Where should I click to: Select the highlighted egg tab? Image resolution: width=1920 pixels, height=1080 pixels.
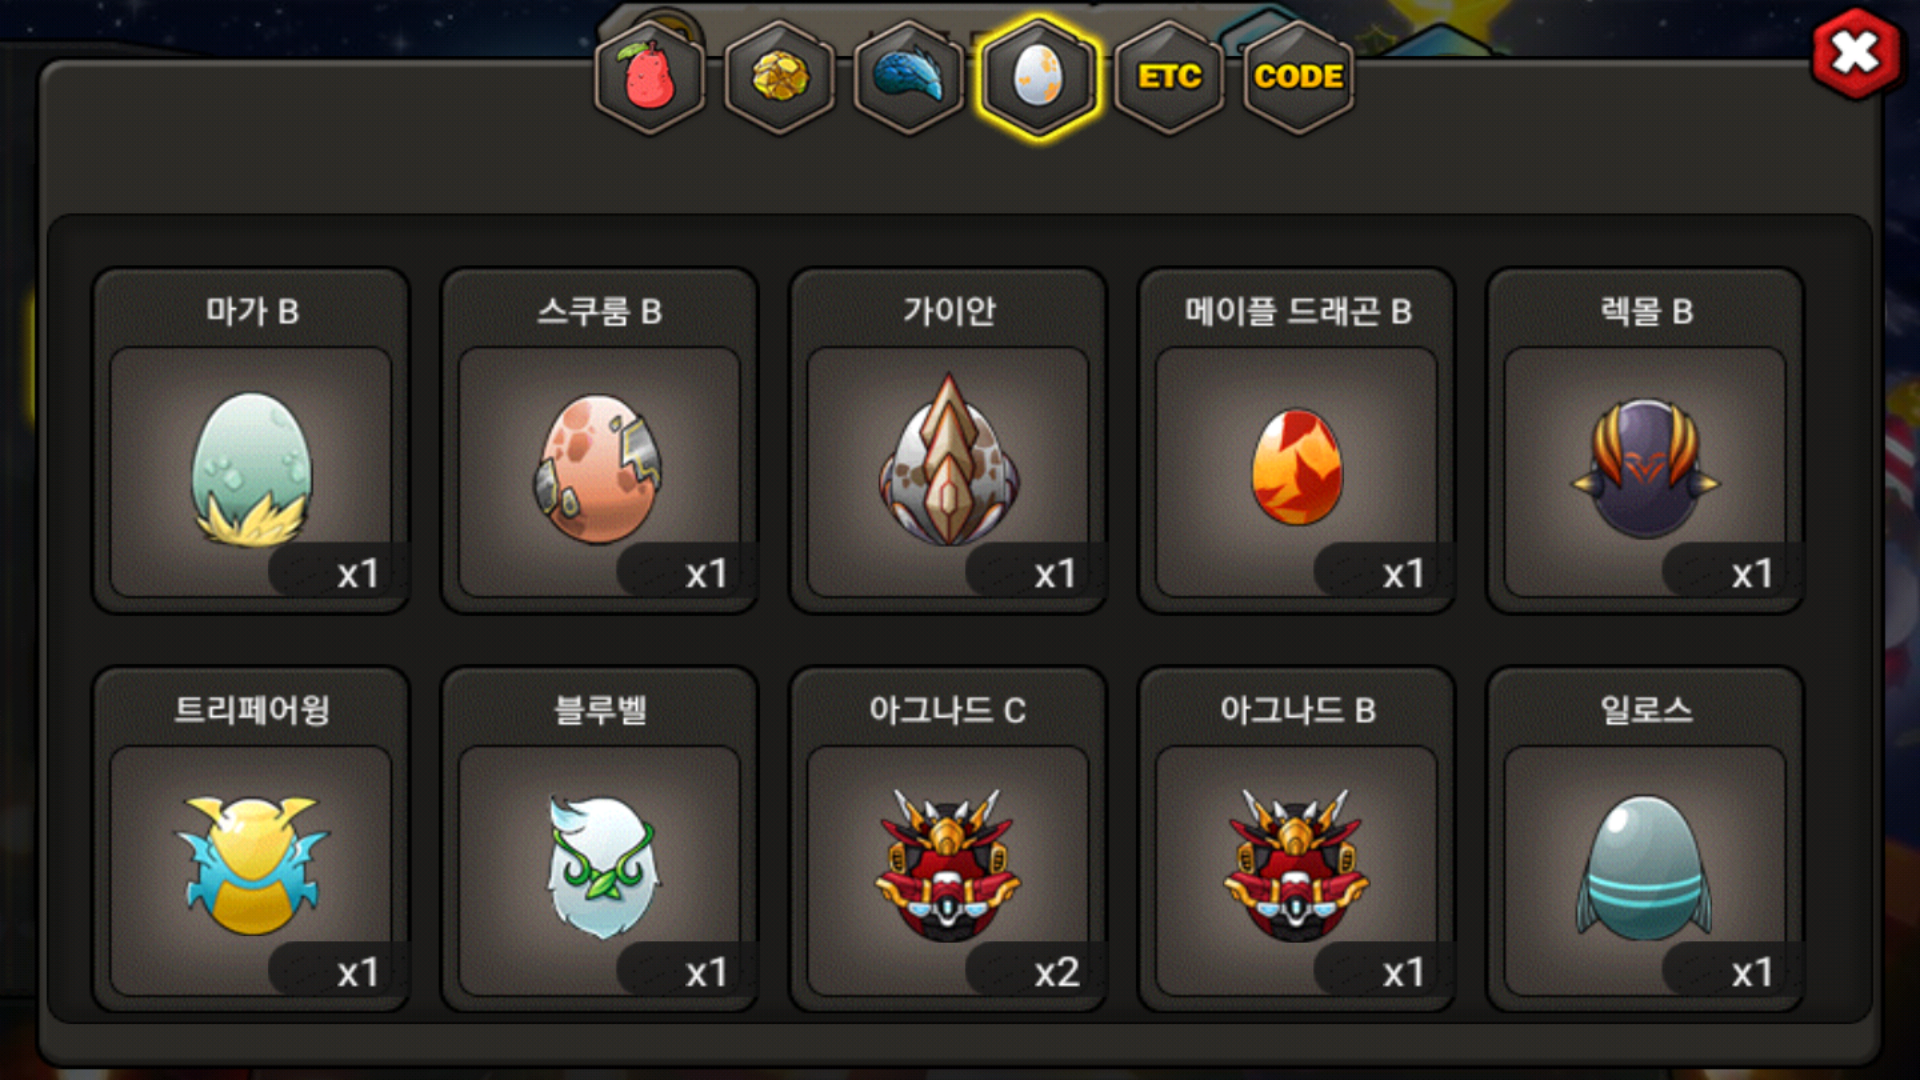pos(1039,77)
